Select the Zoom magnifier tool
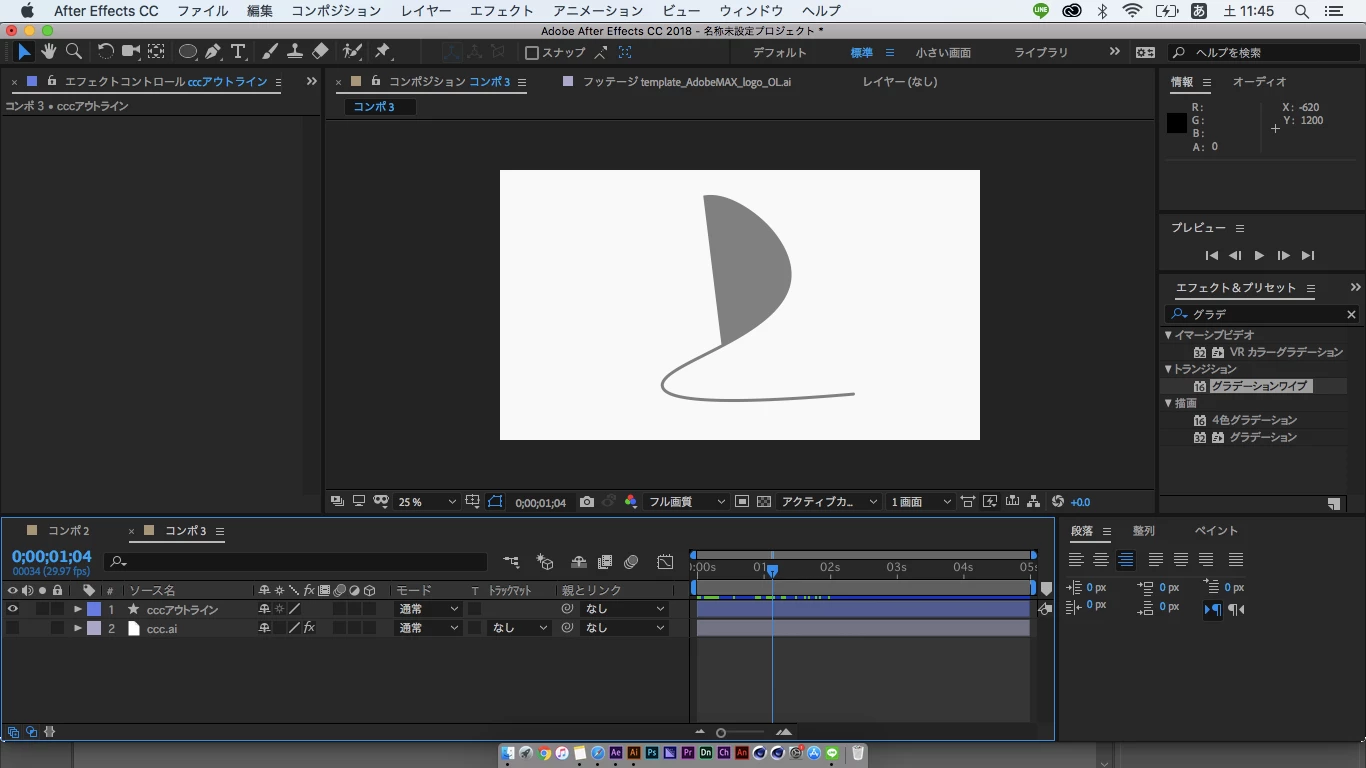 pyautogui.click(x=73, y=52)
